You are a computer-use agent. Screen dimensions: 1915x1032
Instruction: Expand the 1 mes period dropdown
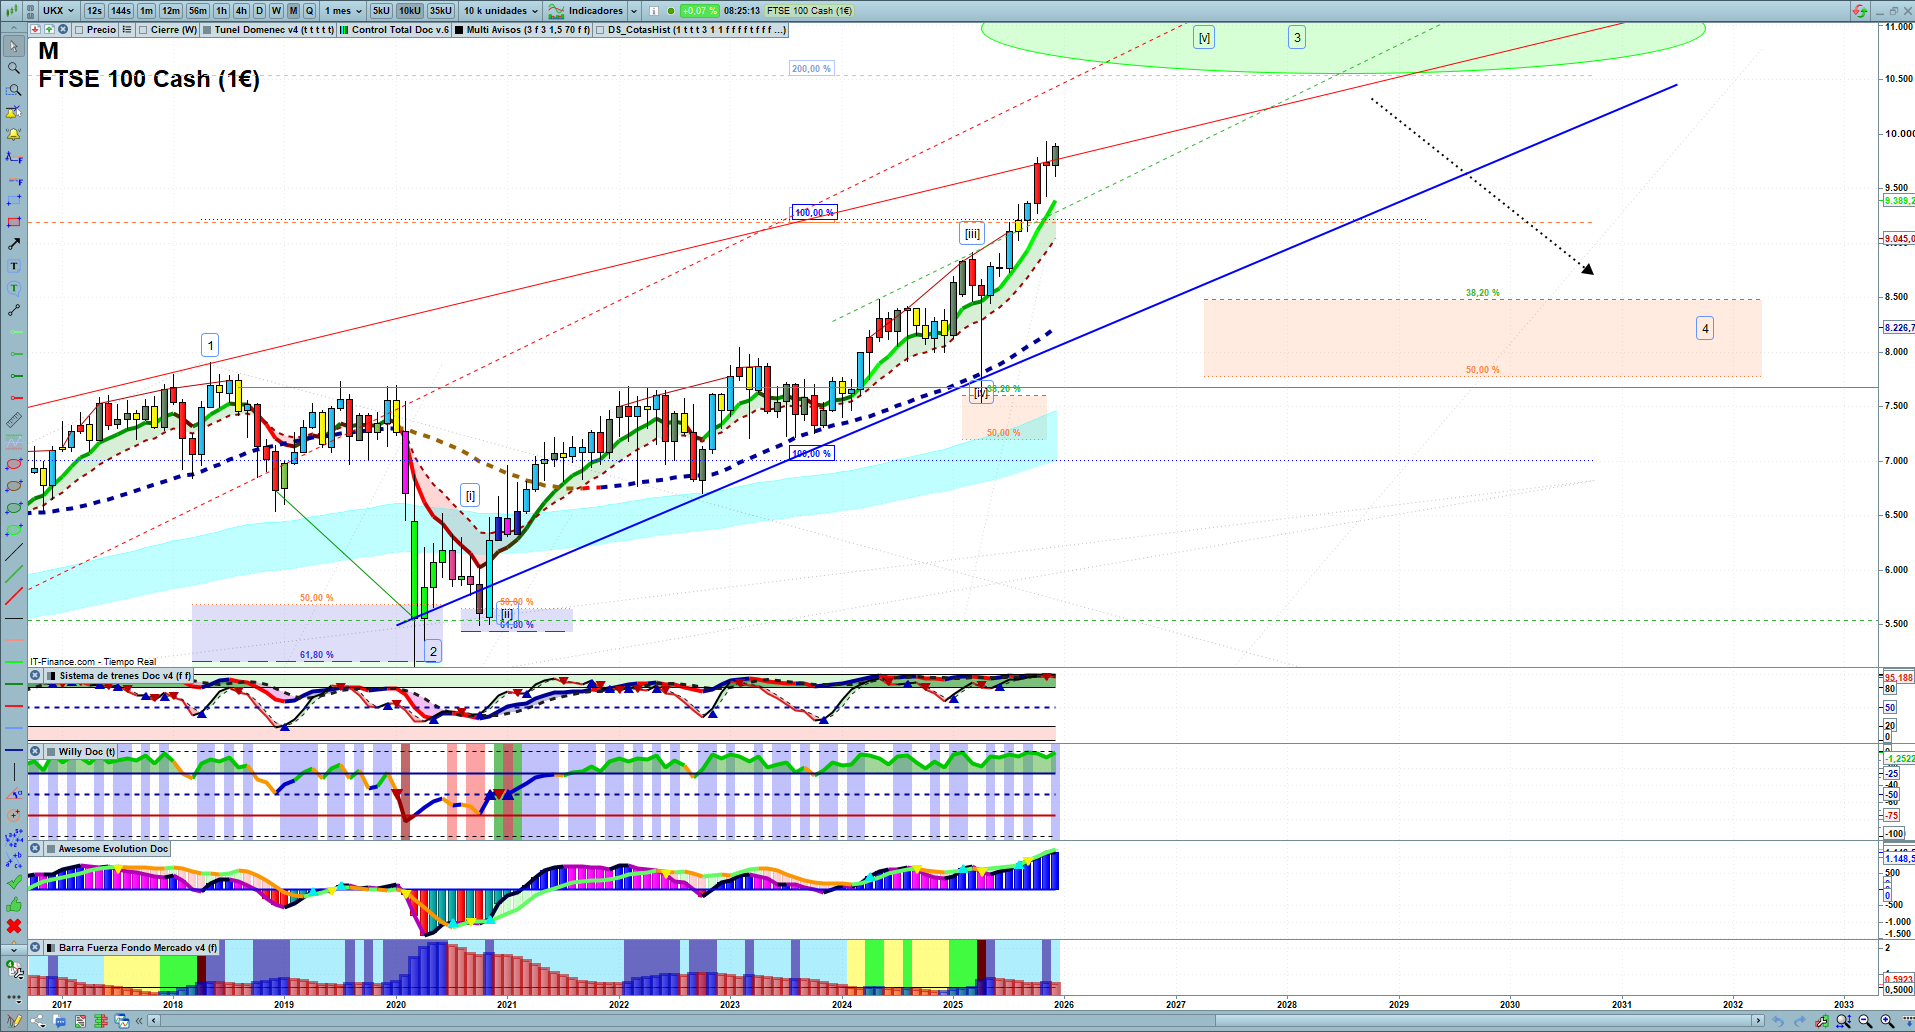[342, 11]
